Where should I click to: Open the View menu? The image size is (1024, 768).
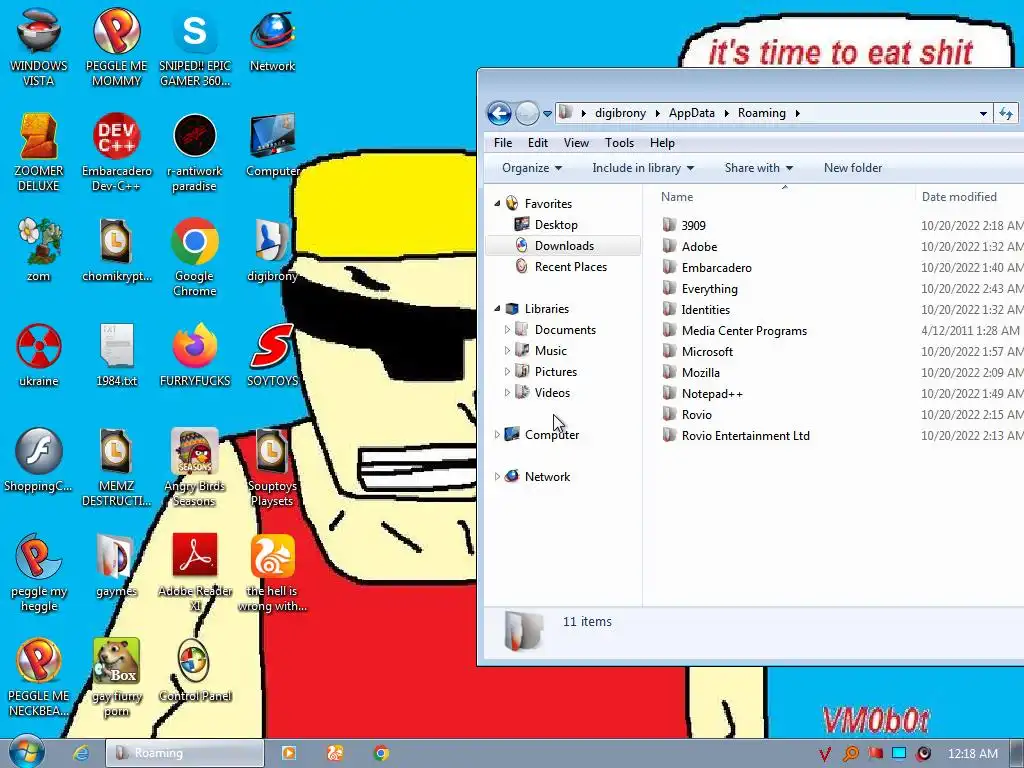click(576, 142)
